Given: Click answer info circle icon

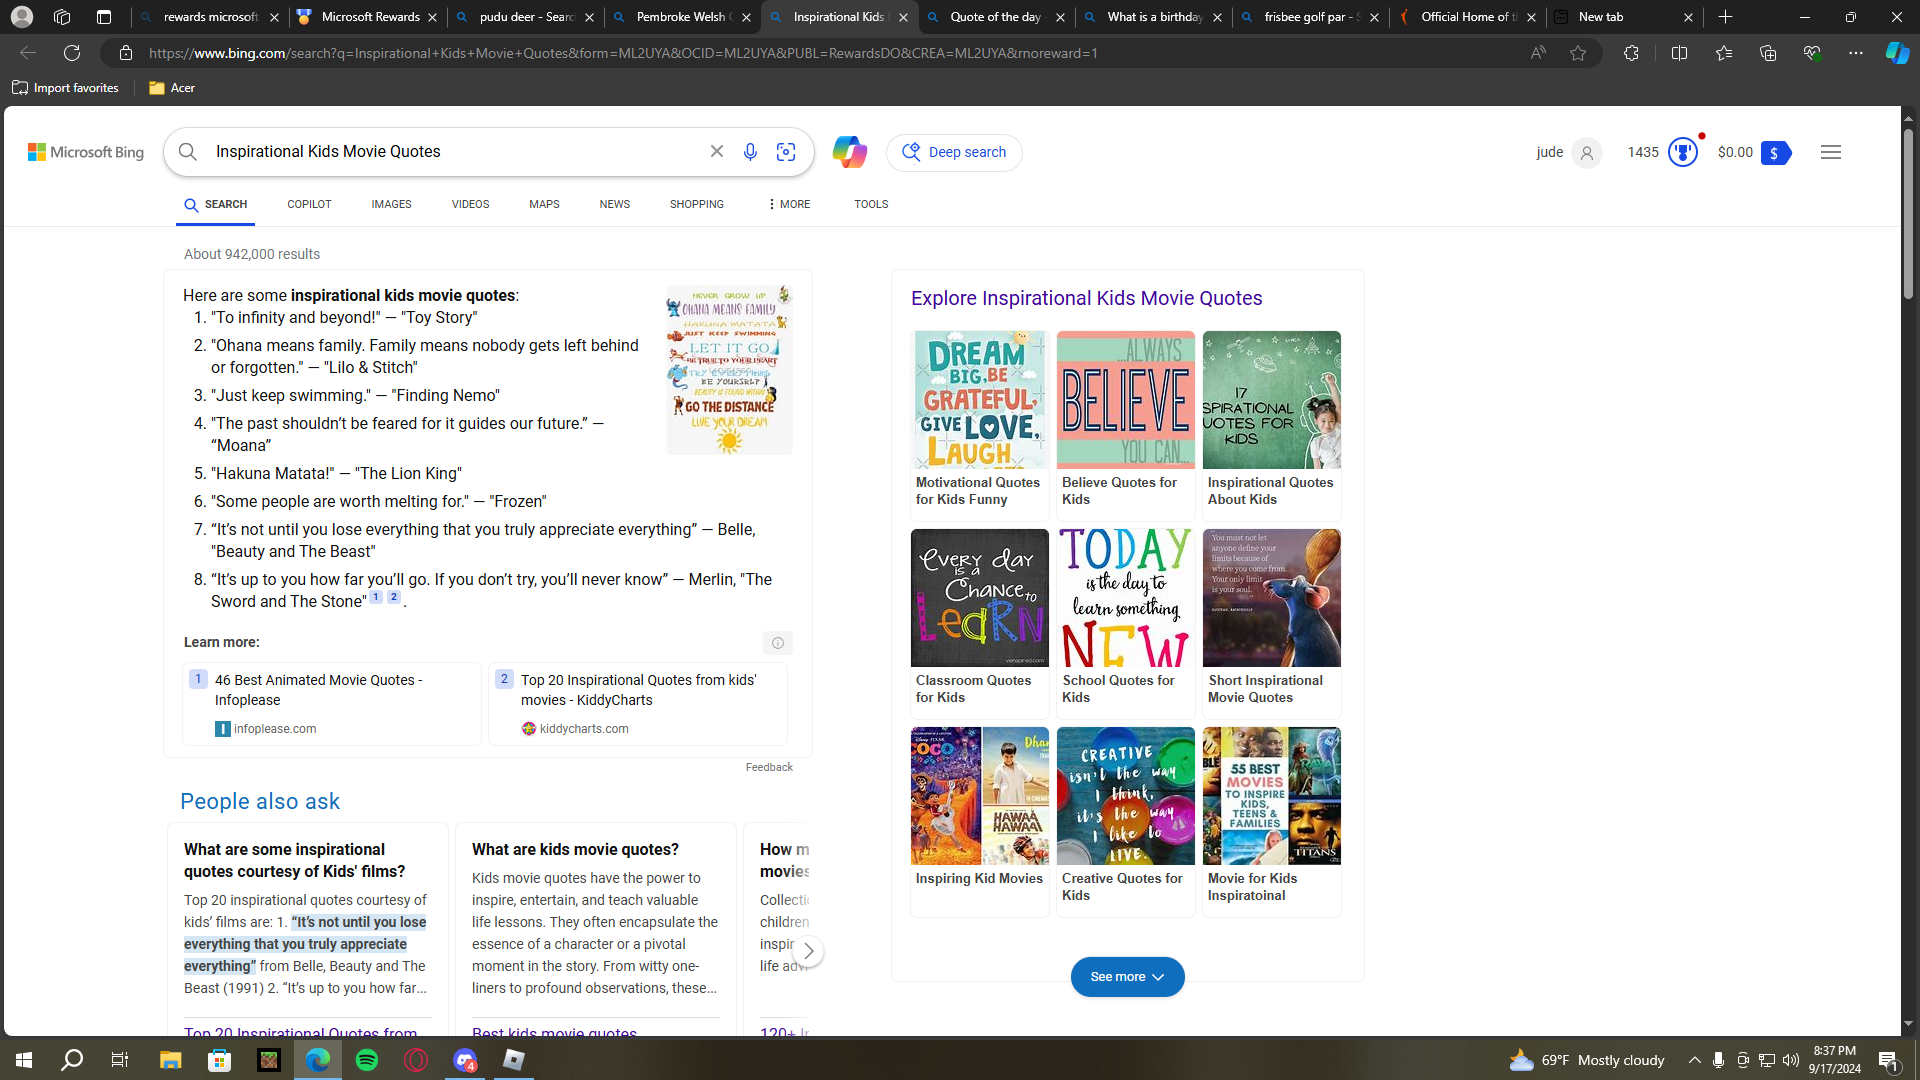Looking at the screenshot, I should [777, 643].
